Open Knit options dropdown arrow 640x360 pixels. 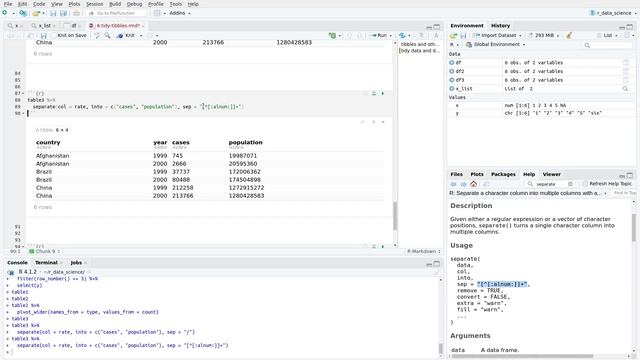tap(141, 36)
